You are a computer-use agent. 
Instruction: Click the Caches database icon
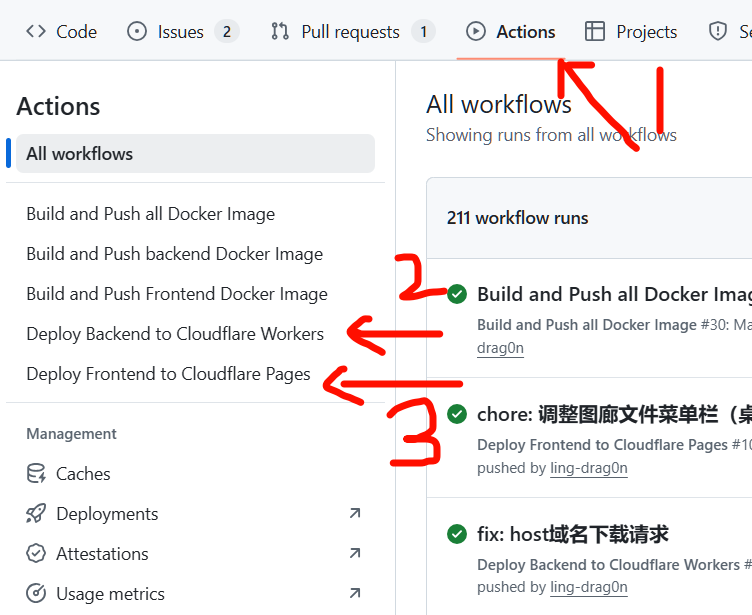point(36,474)
